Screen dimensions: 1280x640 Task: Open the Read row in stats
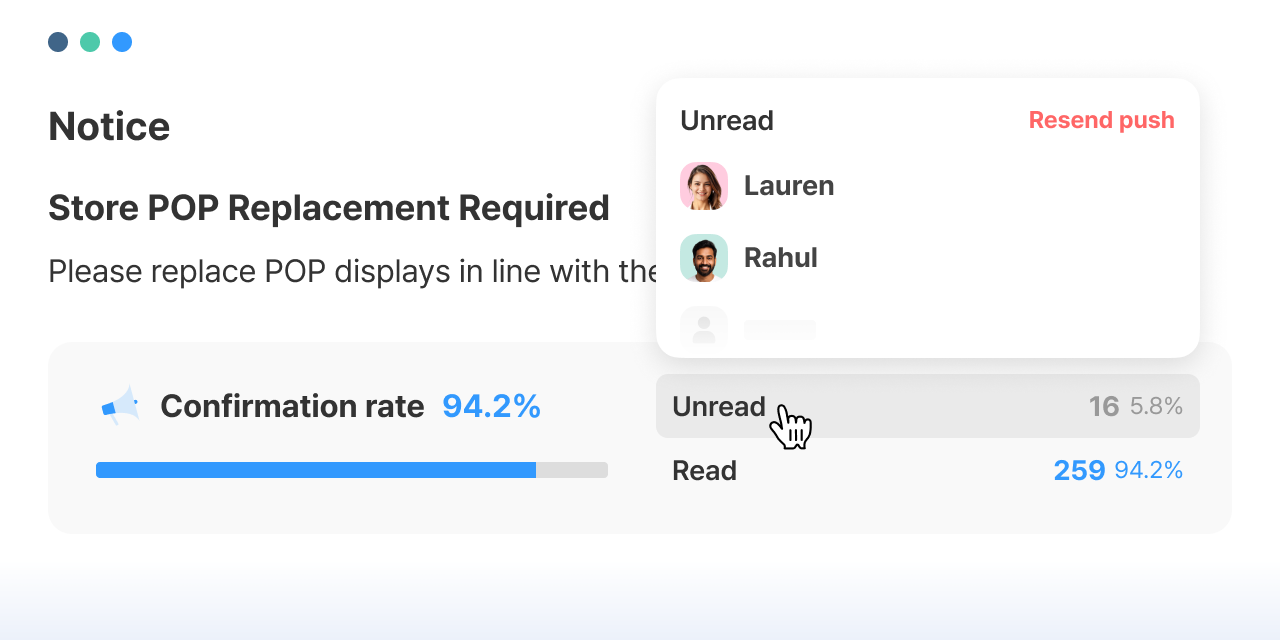point(928,470)
